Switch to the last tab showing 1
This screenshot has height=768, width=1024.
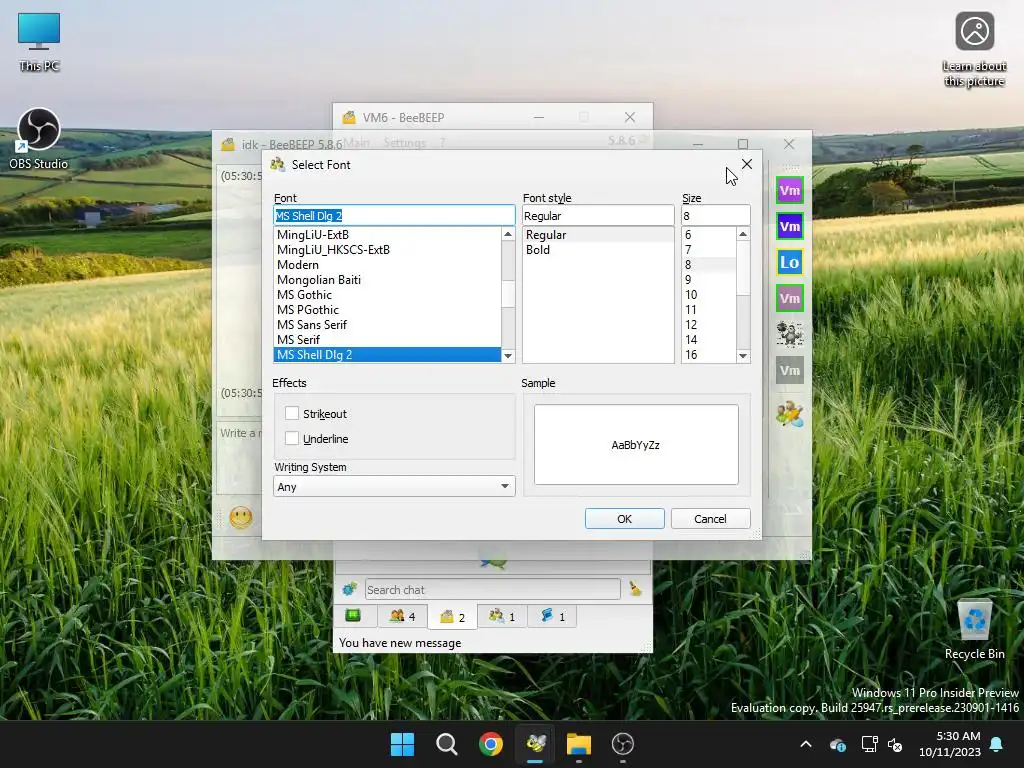click(552, 616)
